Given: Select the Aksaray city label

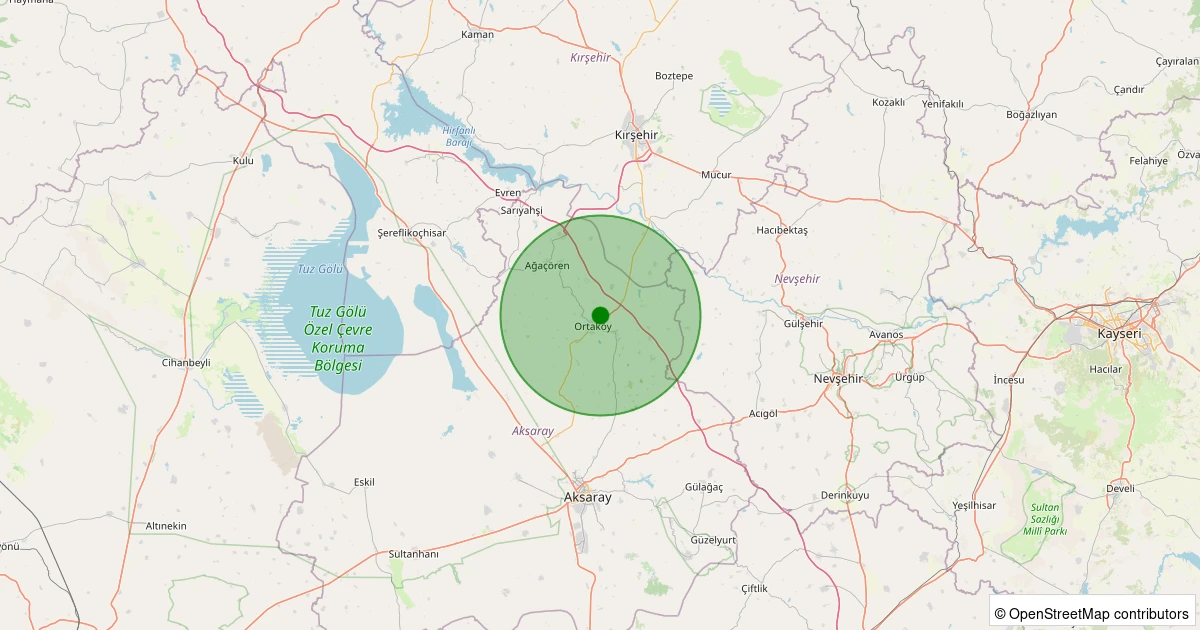Looking at the screenshot, I should 587,497.
